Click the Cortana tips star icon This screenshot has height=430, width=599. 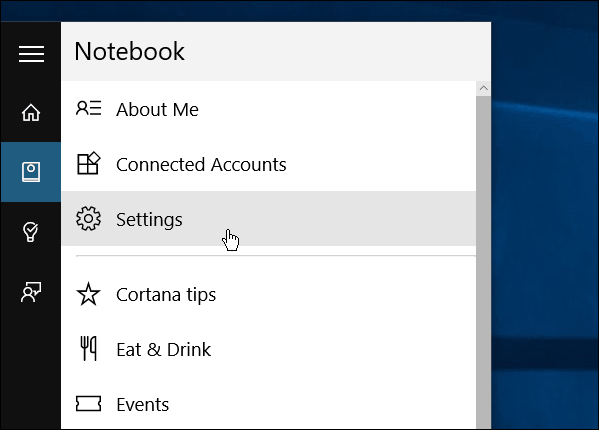pos(88,294)
